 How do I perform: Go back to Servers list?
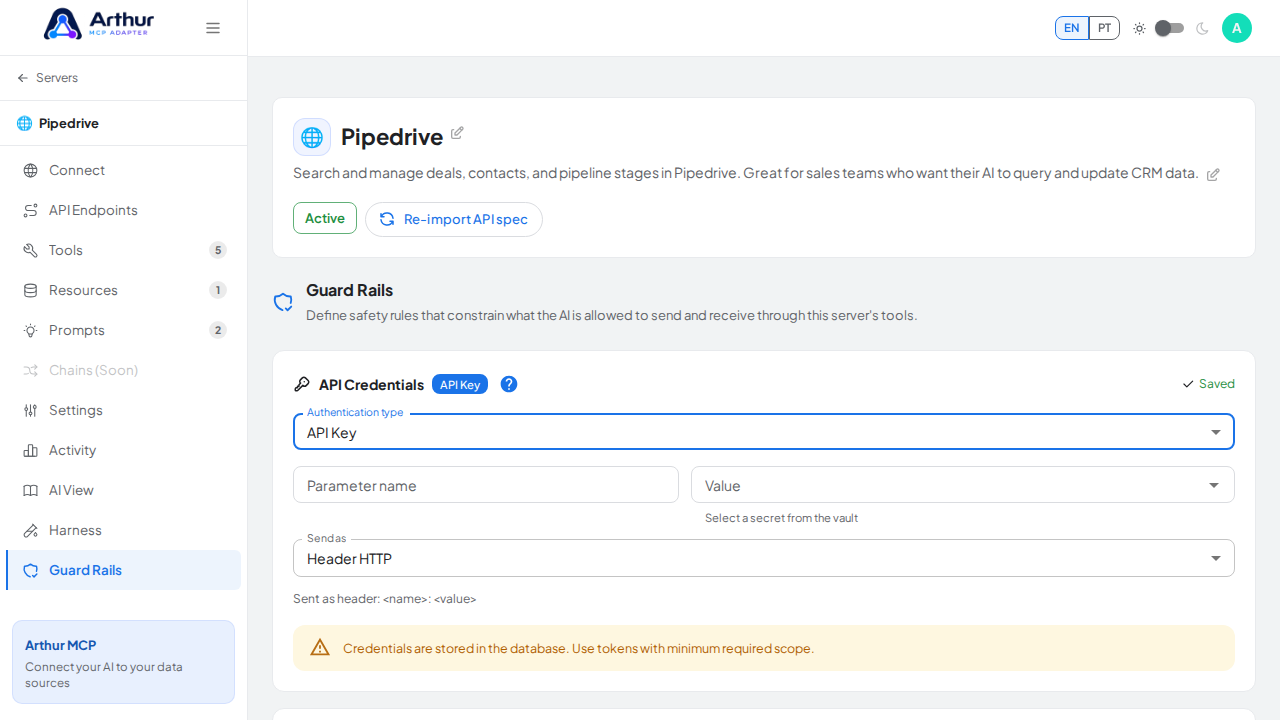point(47,78)
